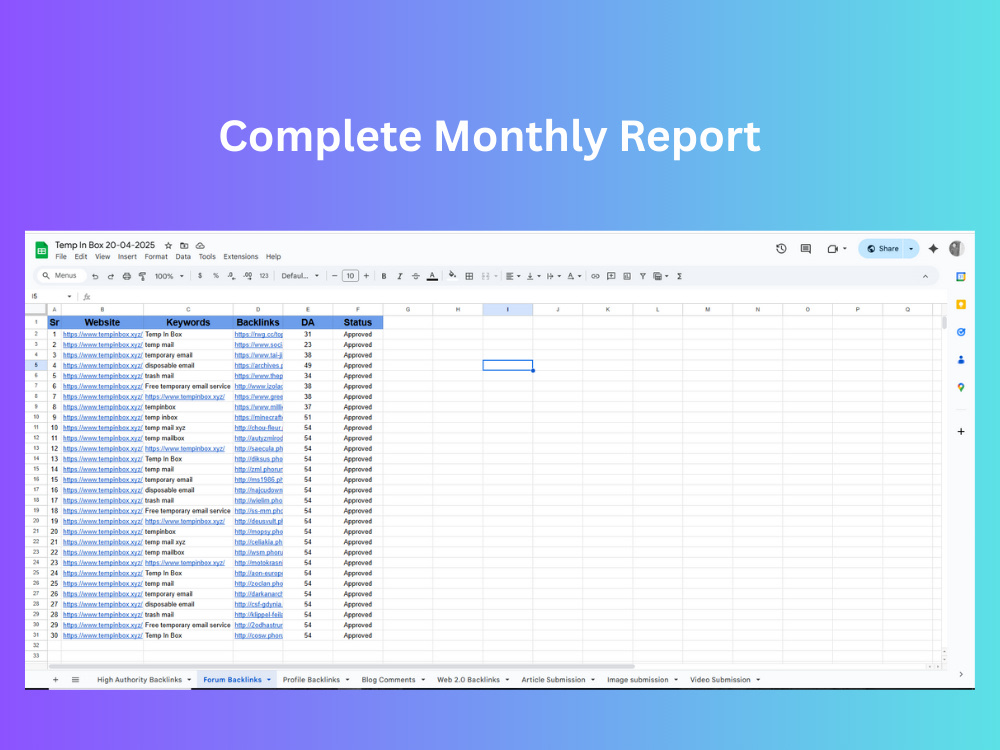This screenshot has height=750, width=1000.
Task: Increase the font size
Action: 366,276
